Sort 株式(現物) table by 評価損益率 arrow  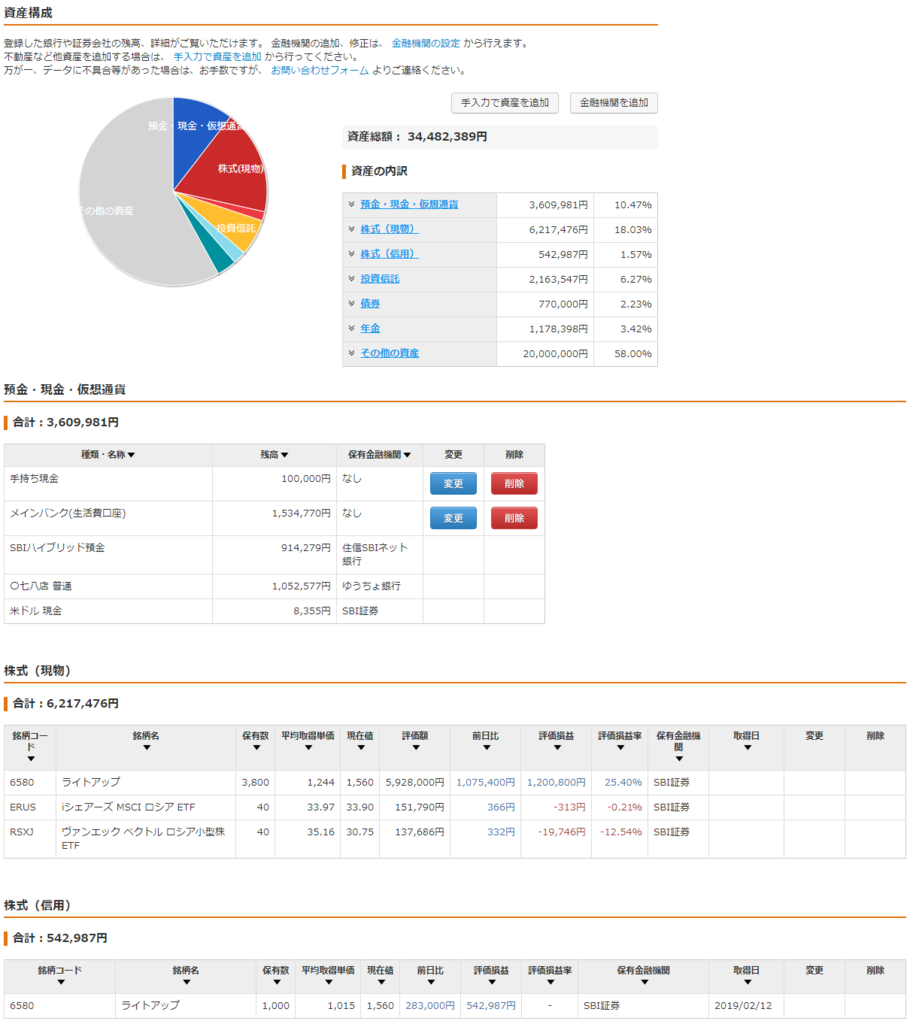(x=620, y=748)
